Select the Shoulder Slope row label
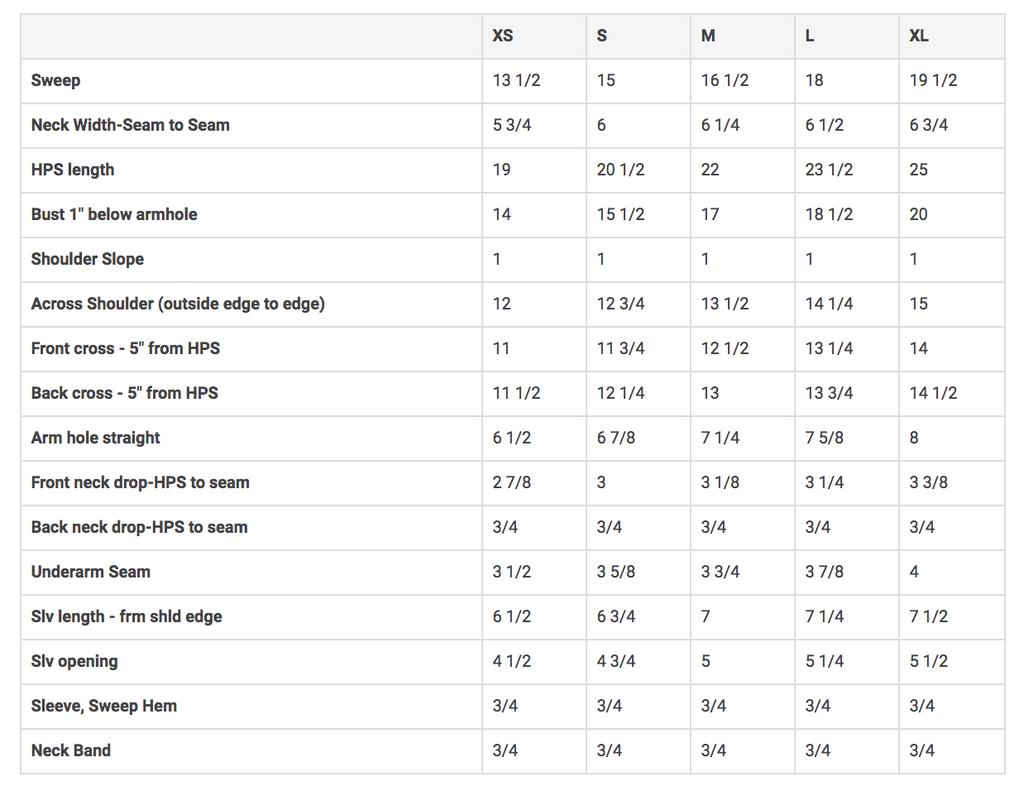This screenshot has width=1024, height=791. click(x=88, y=259)
